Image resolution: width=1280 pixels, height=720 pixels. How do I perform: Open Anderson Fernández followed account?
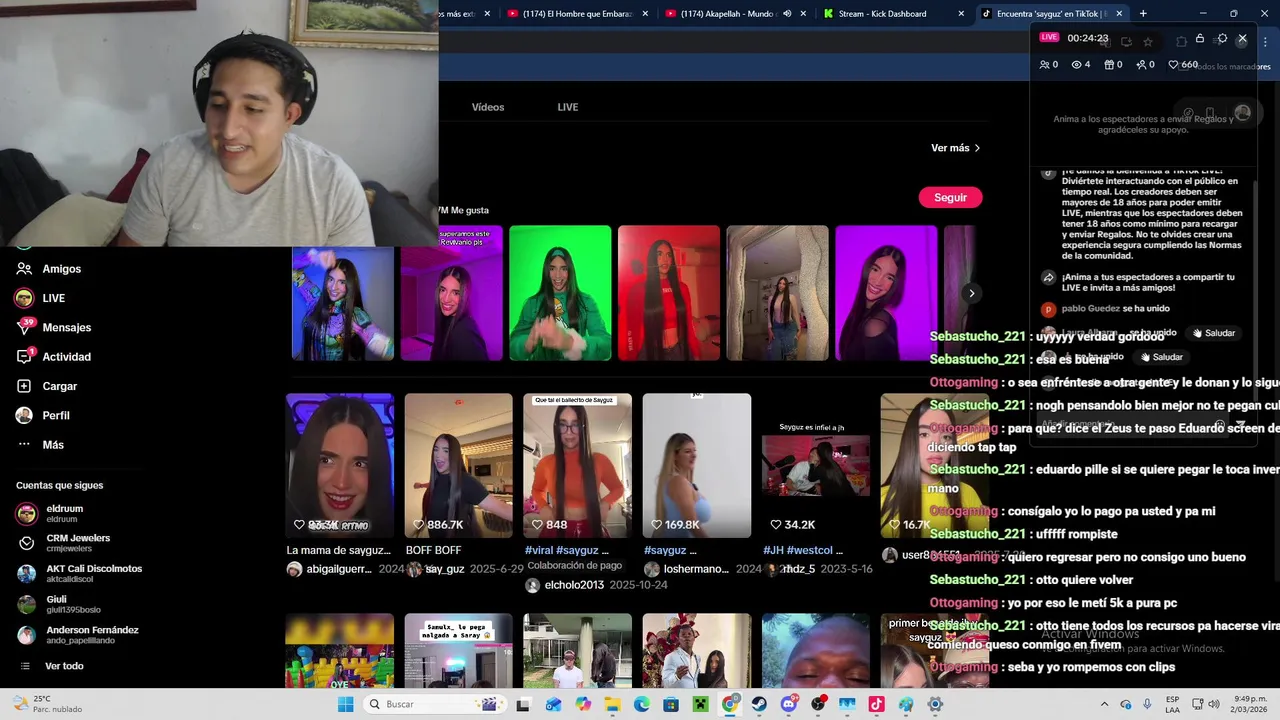click(78, 635)
